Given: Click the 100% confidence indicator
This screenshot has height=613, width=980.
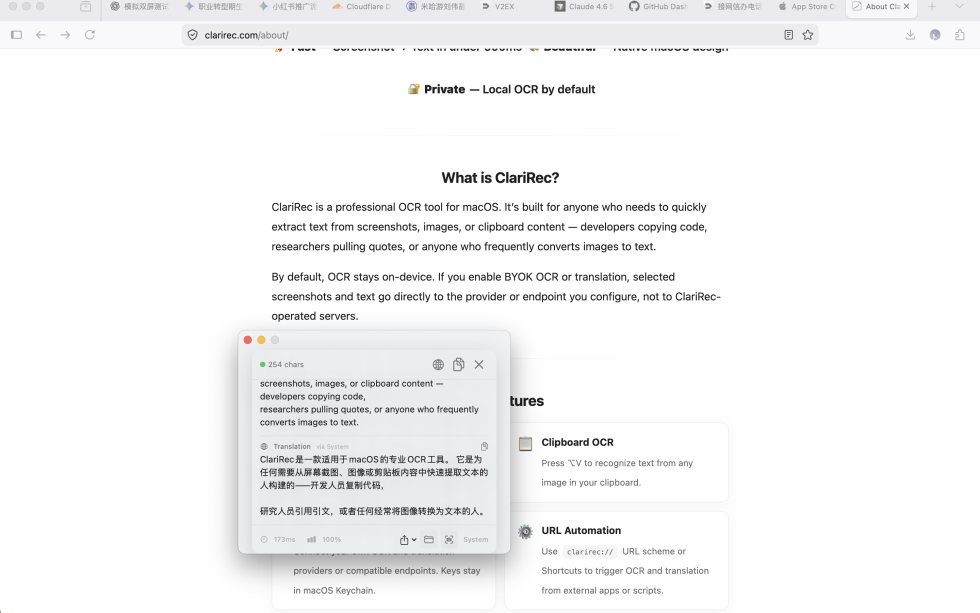Looking at the screenshot, I should (x=324, y=539).
